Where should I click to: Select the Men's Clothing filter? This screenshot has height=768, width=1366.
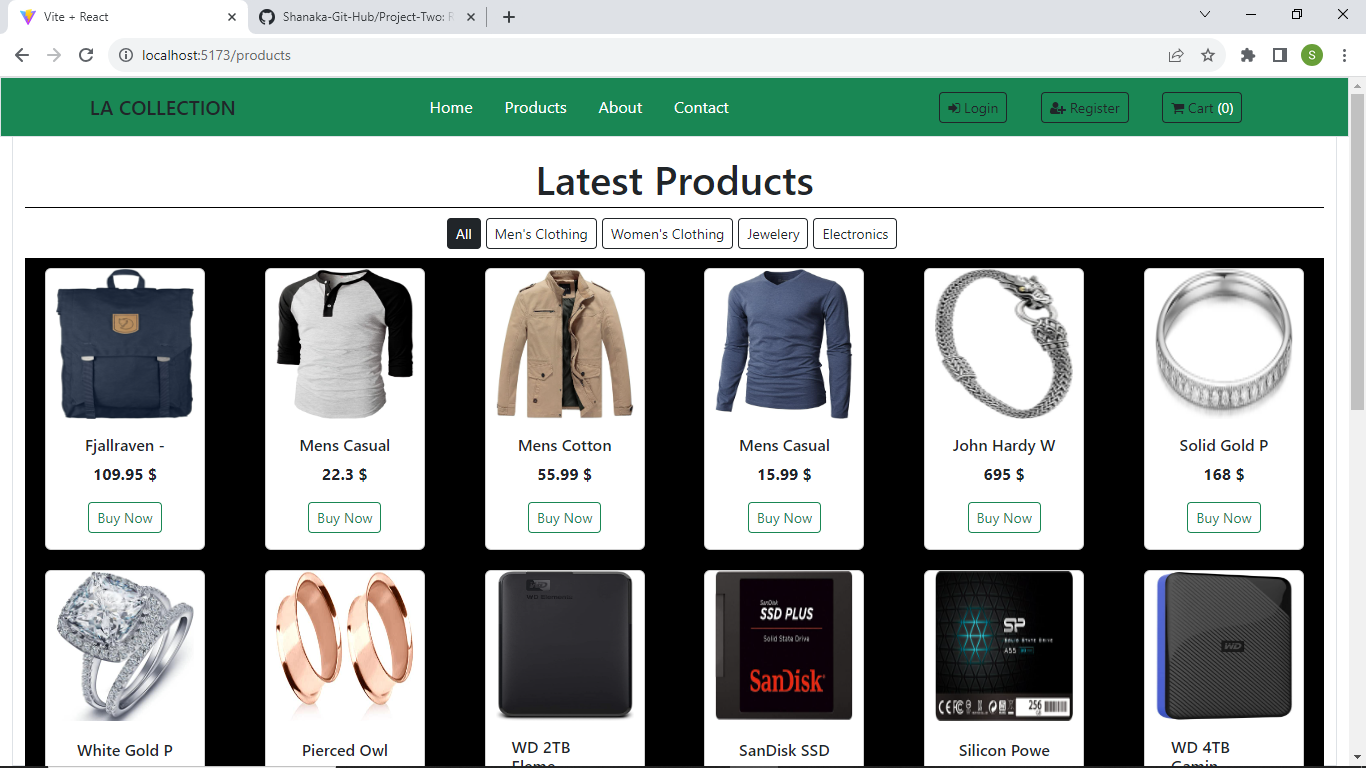pos(541,233)
